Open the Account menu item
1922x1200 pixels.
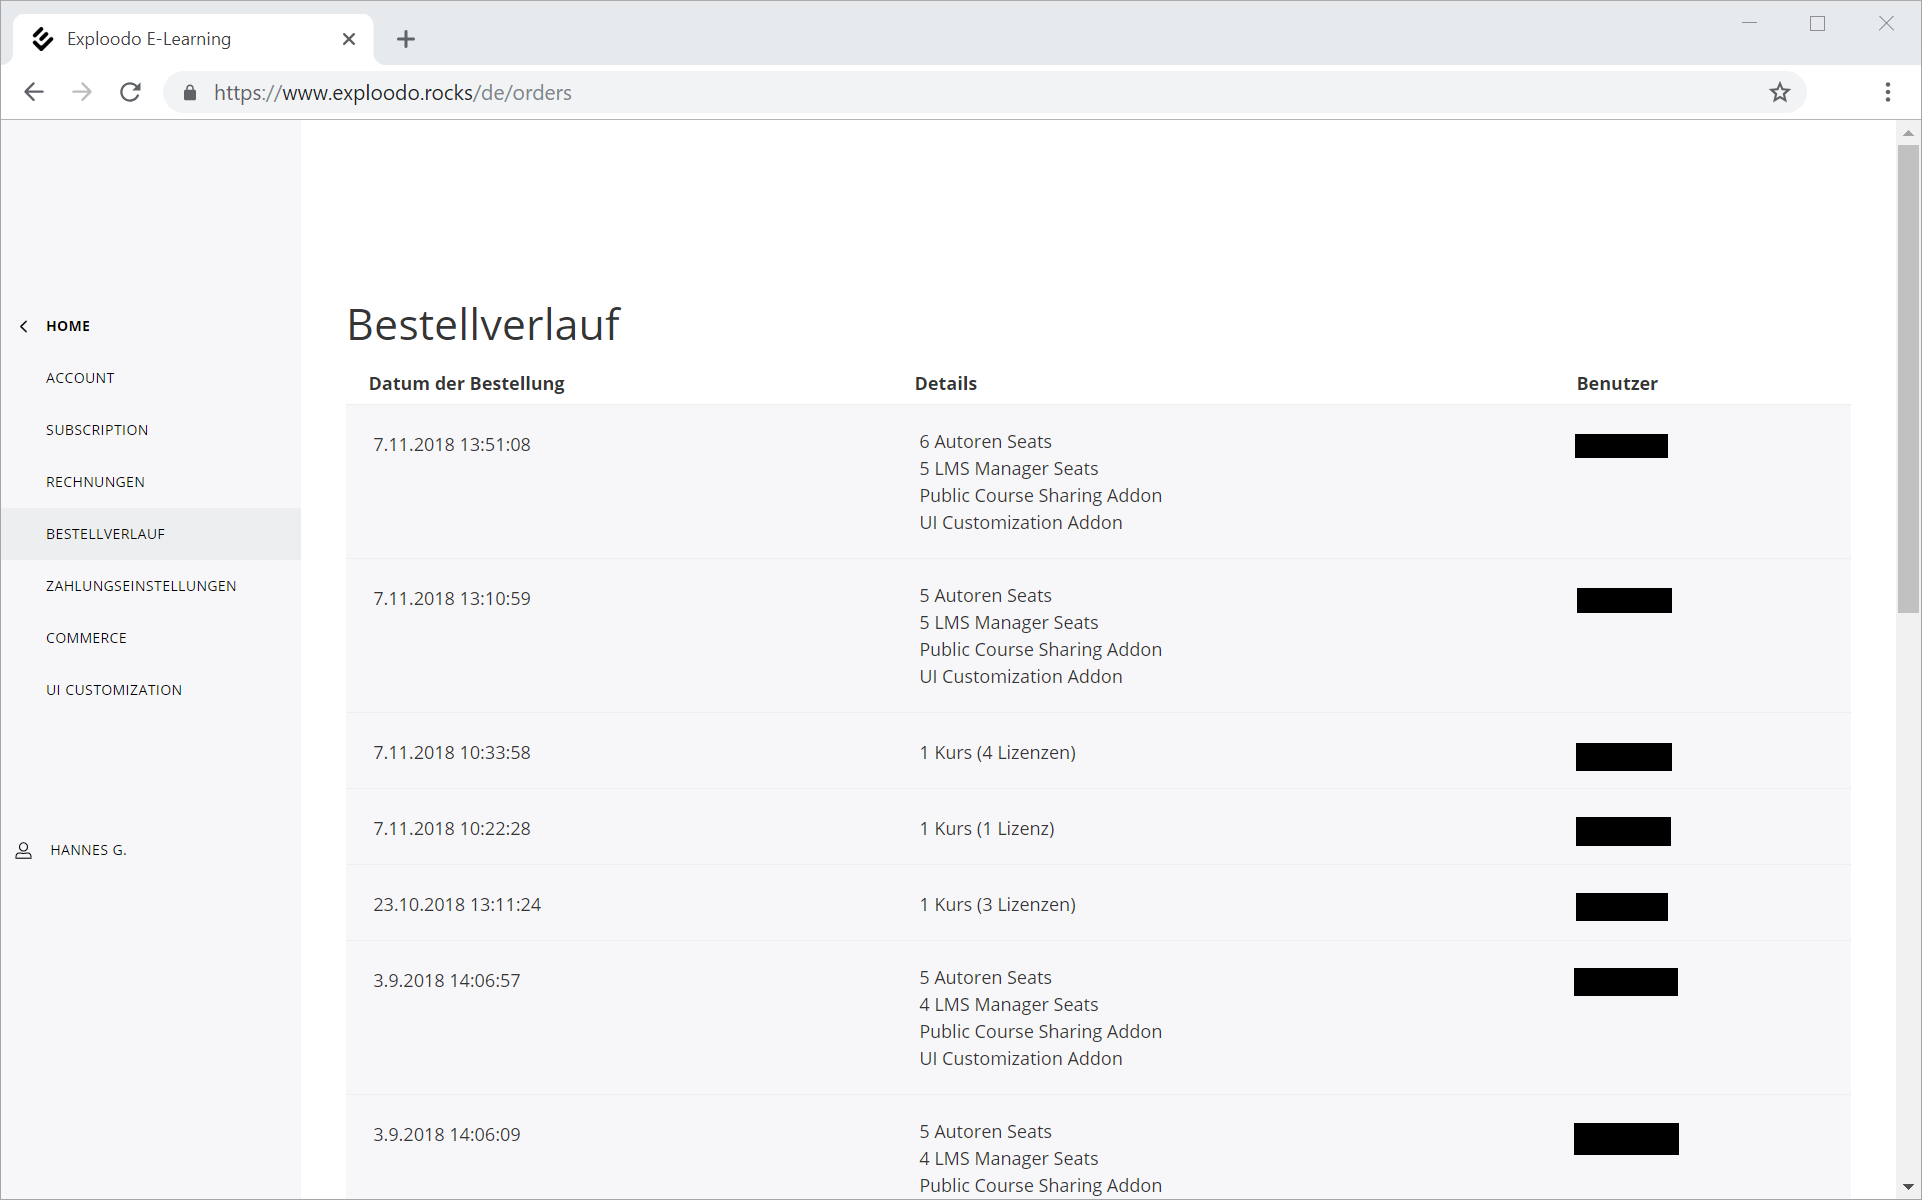click(80, 378)
